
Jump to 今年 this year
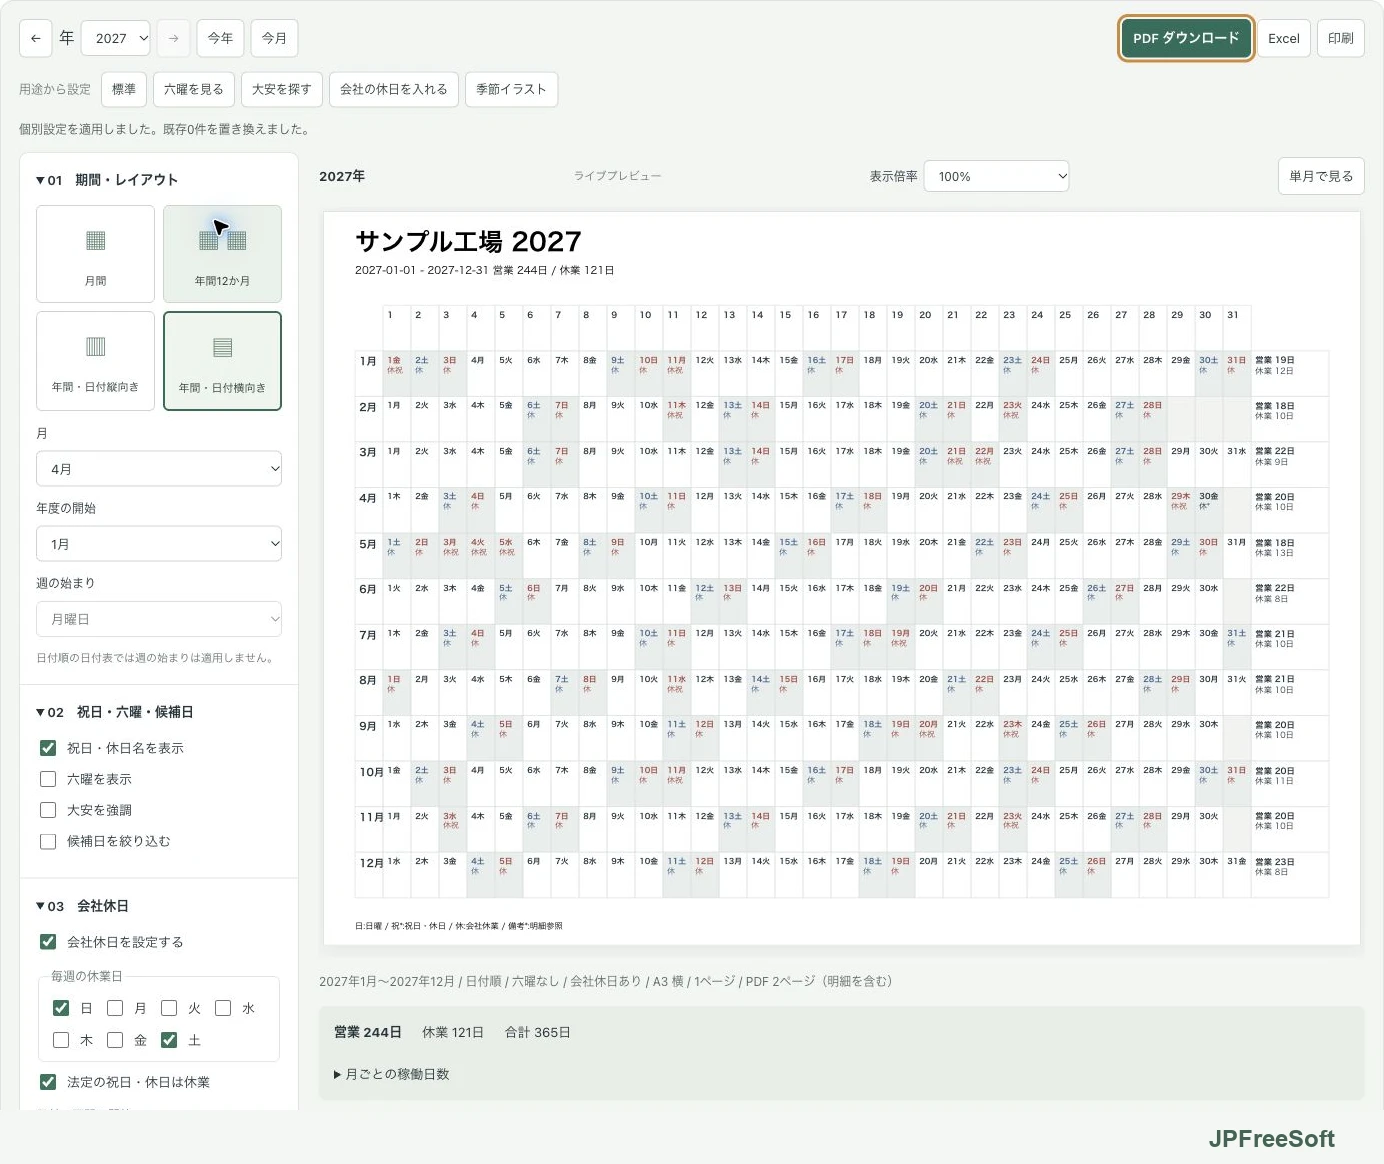220,38
